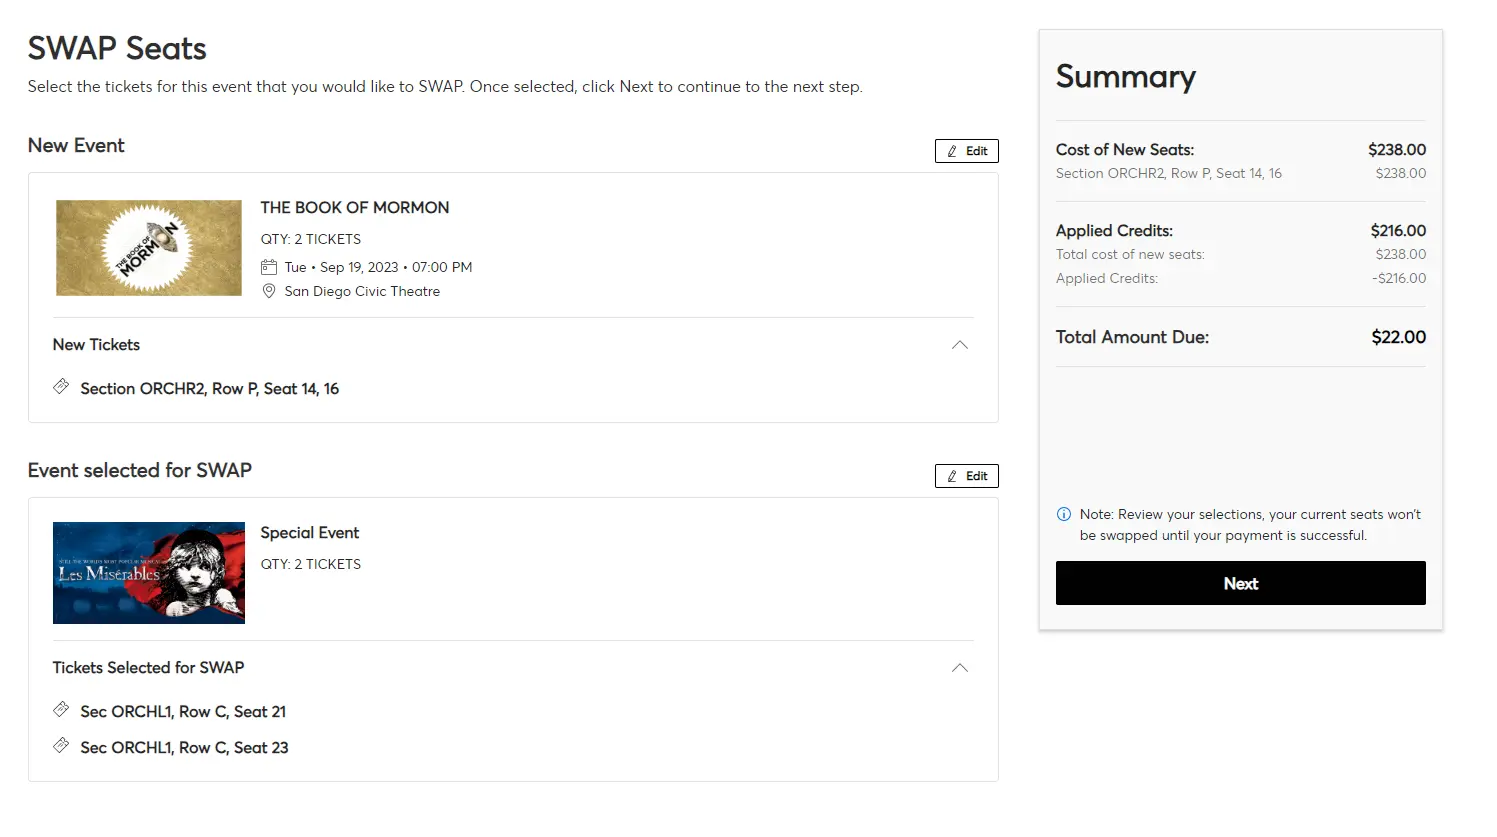
Task: Click the info icon beside the payment note
Action: 1064,514
